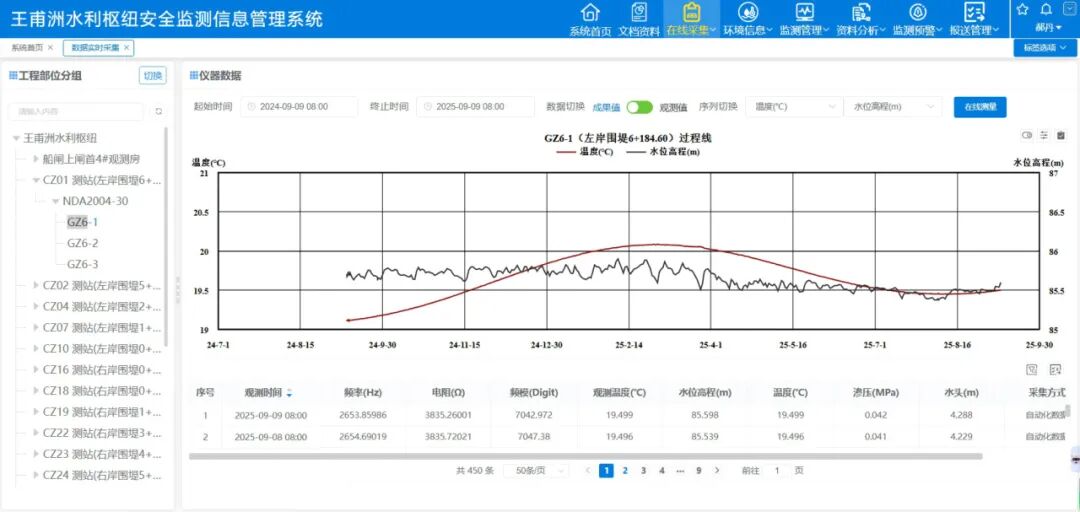Sort by 观测时间 column sort arrows
This screenshot has height=512, width=1080.
tap(289, 393)
